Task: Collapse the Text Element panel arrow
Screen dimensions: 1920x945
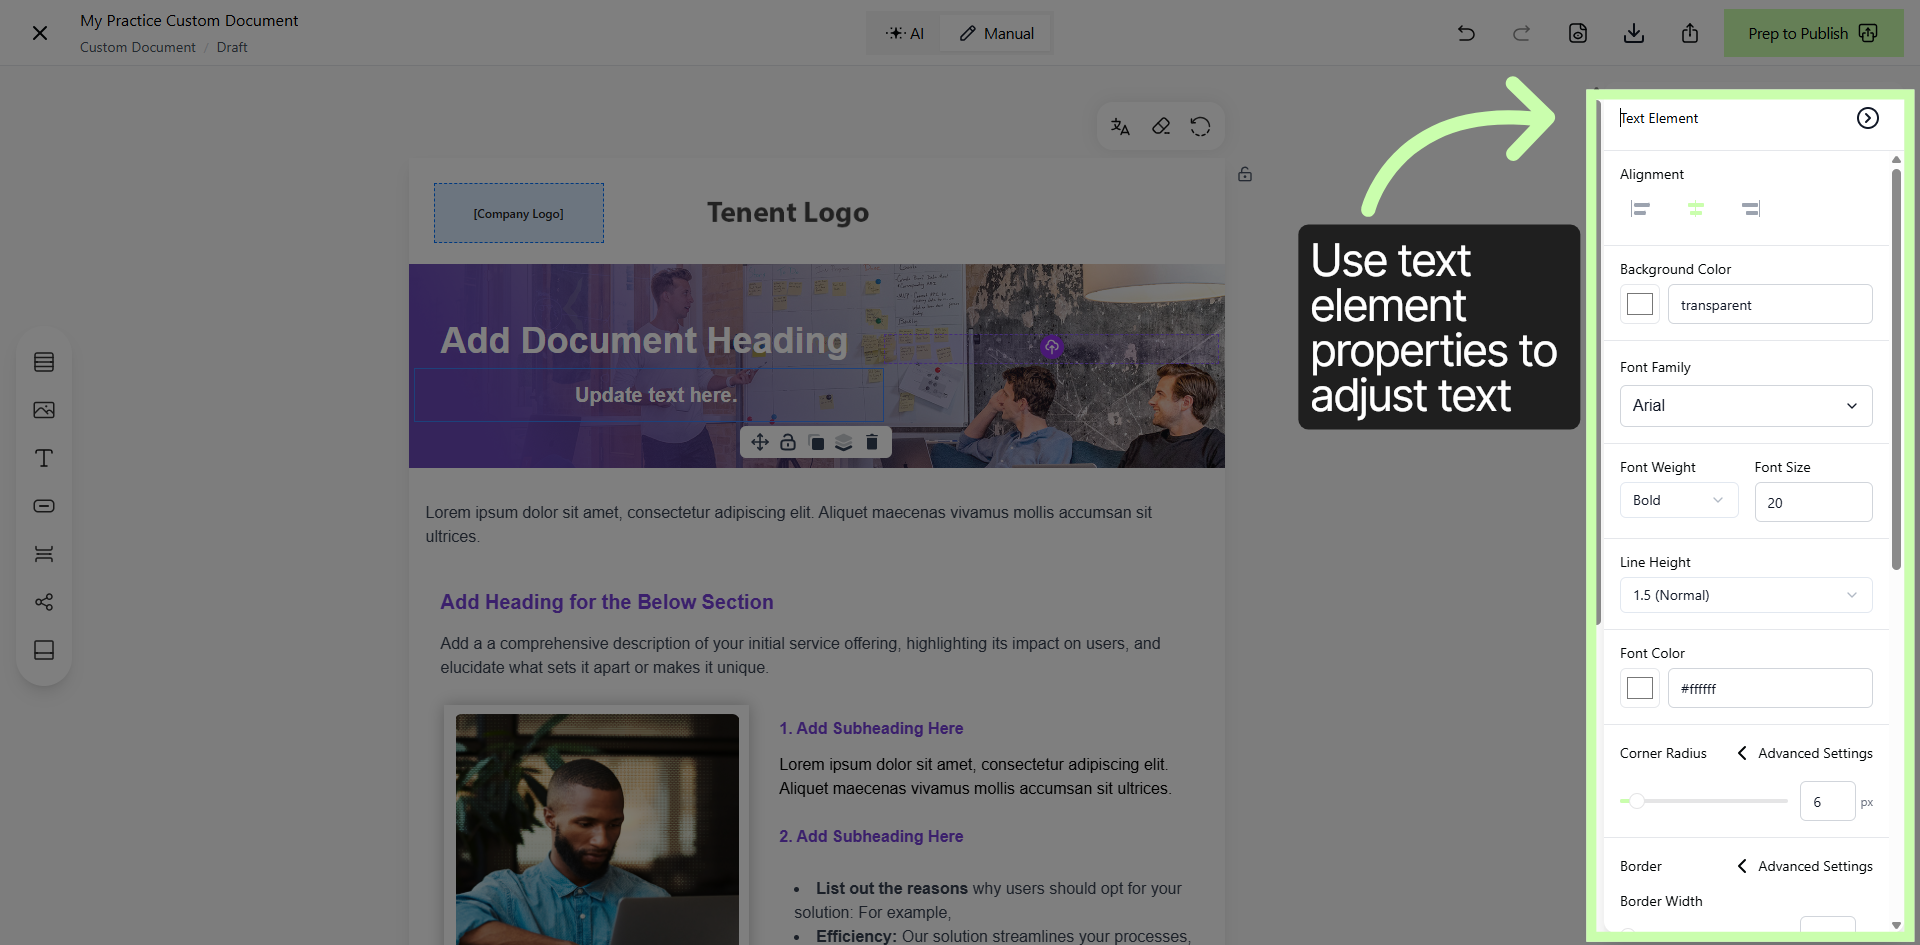Action: tap(1867, 118)
